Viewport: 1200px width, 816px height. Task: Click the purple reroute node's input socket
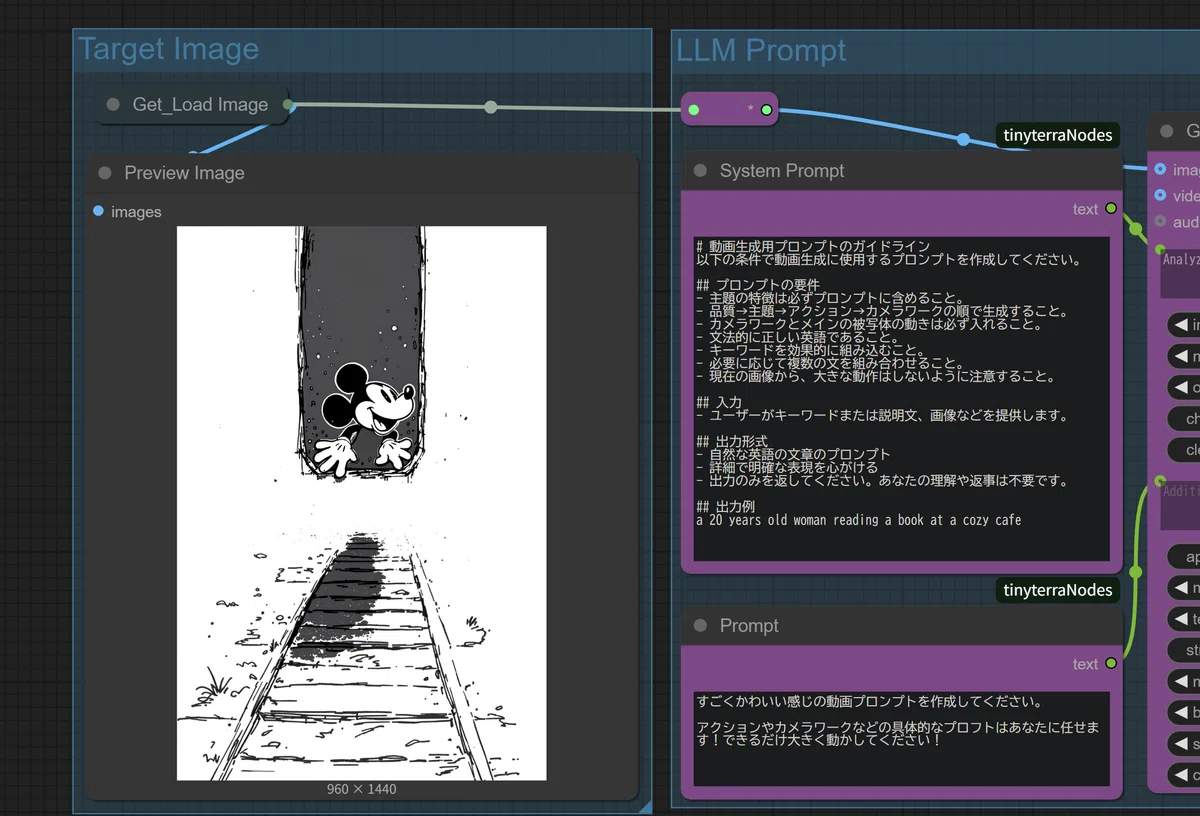[694, 109]
